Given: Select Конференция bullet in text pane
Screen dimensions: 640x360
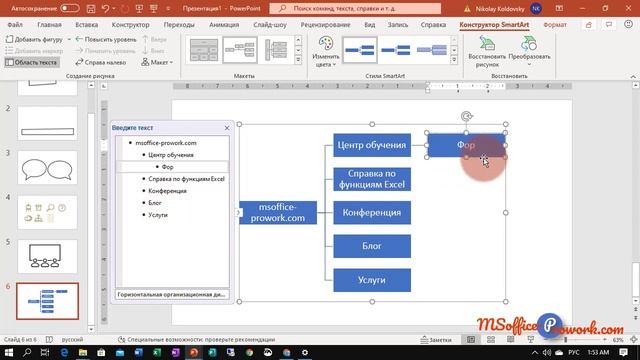Looking at the screenshot, I should coord(167,191).
